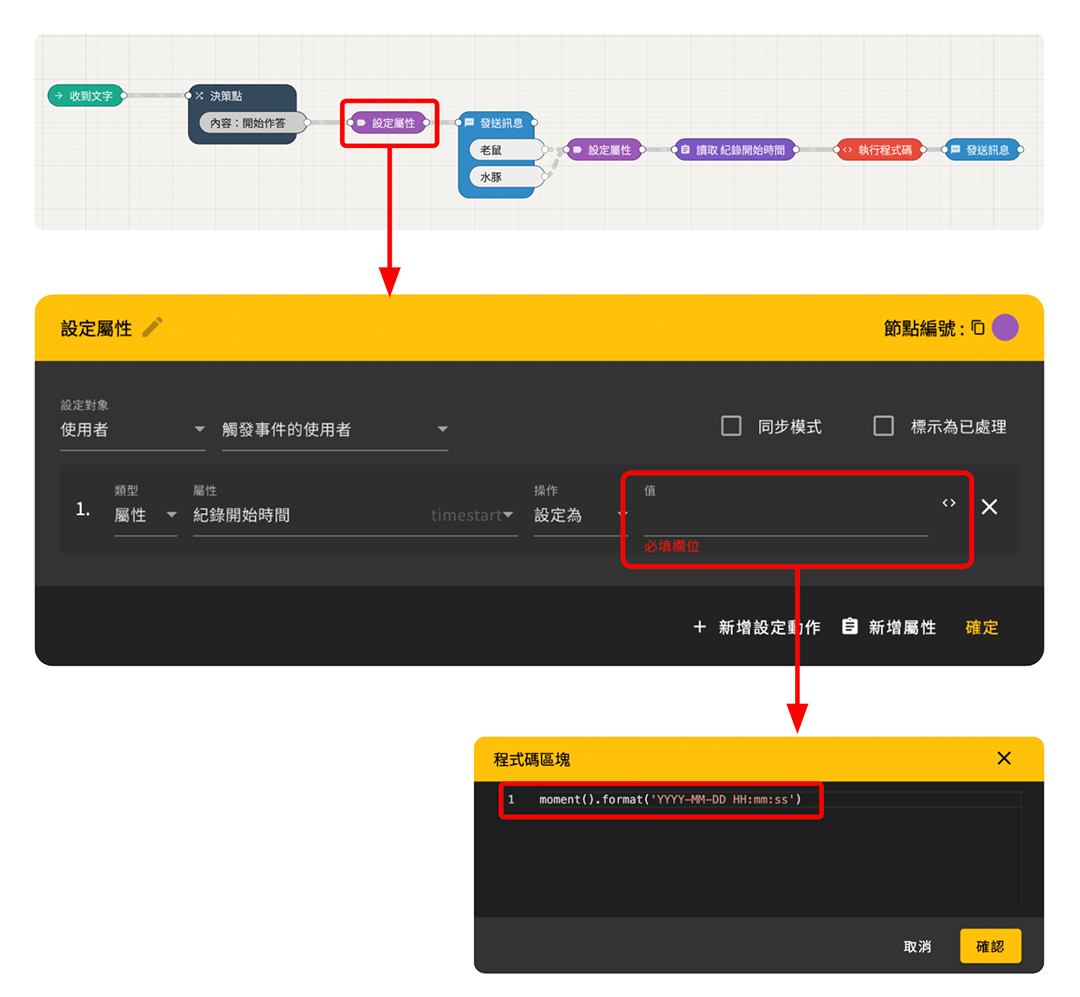This screenshot has width=1080, height=997.
Task: Open code editor via <> icon
Action: (948, 503)
